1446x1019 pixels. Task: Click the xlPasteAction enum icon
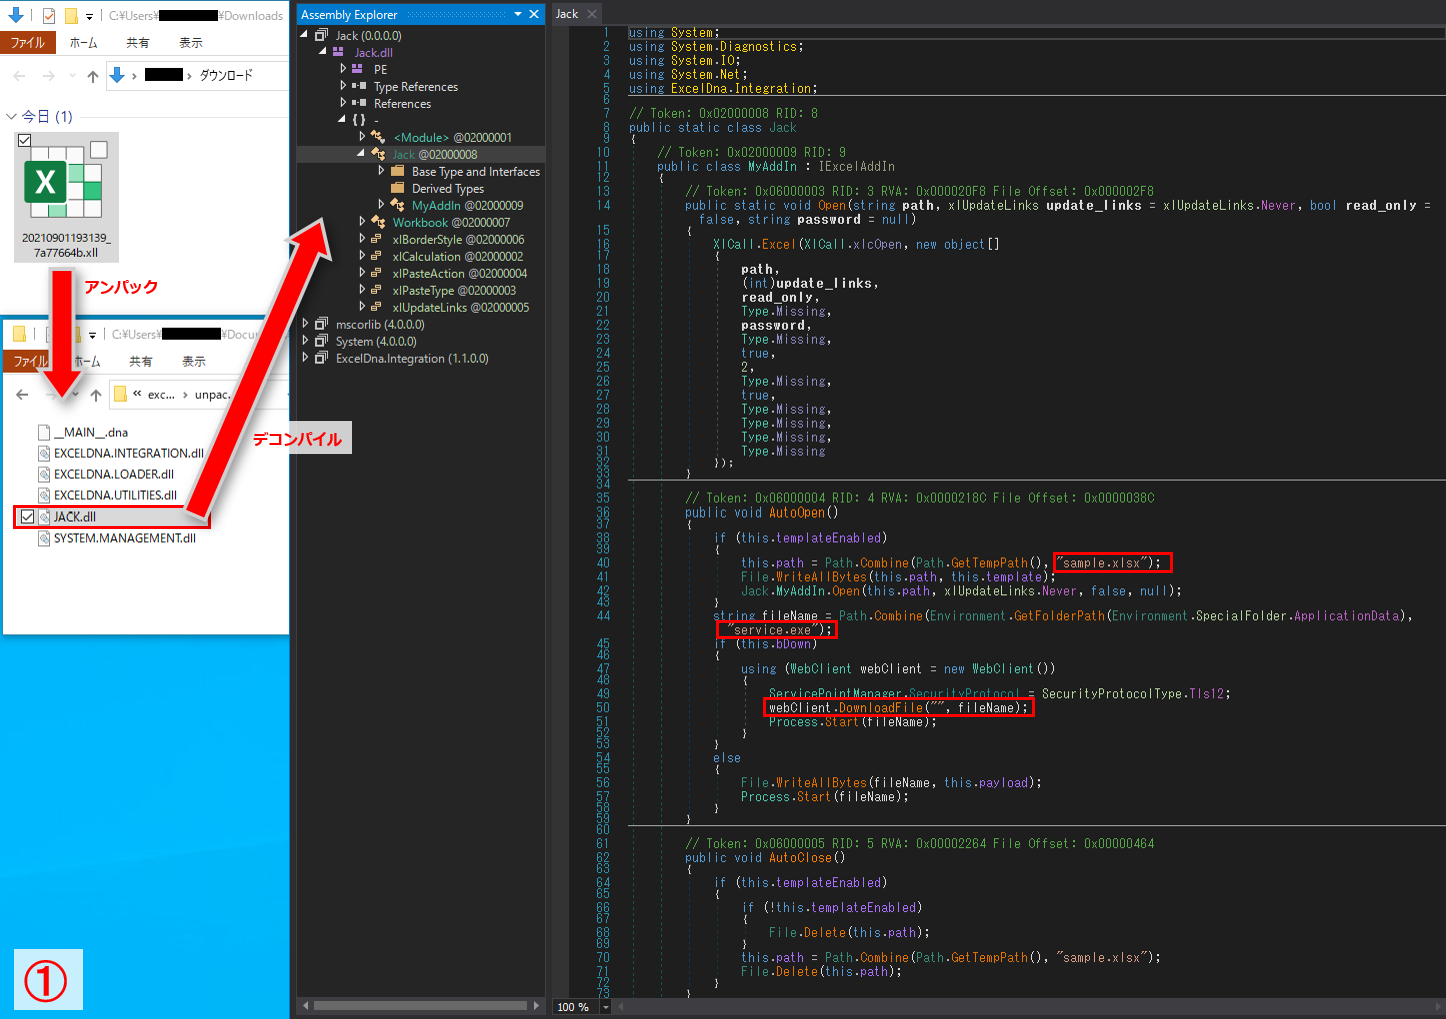click(x=376, y=273)
